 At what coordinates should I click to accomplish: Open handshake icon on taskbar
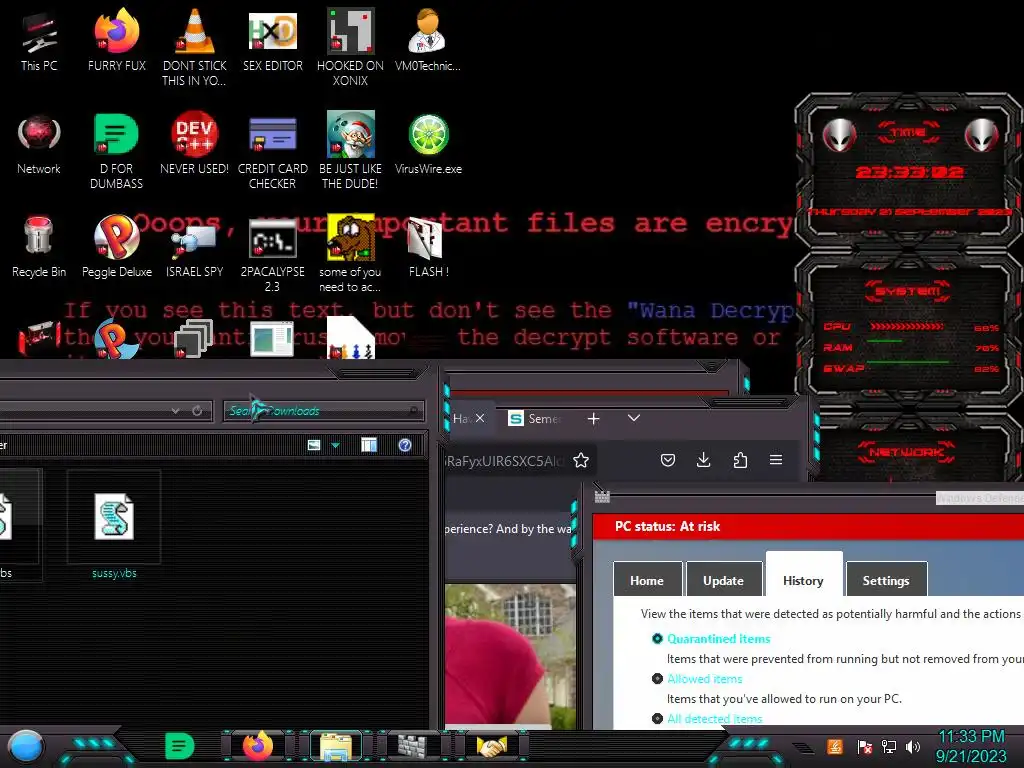coord(492,746)
